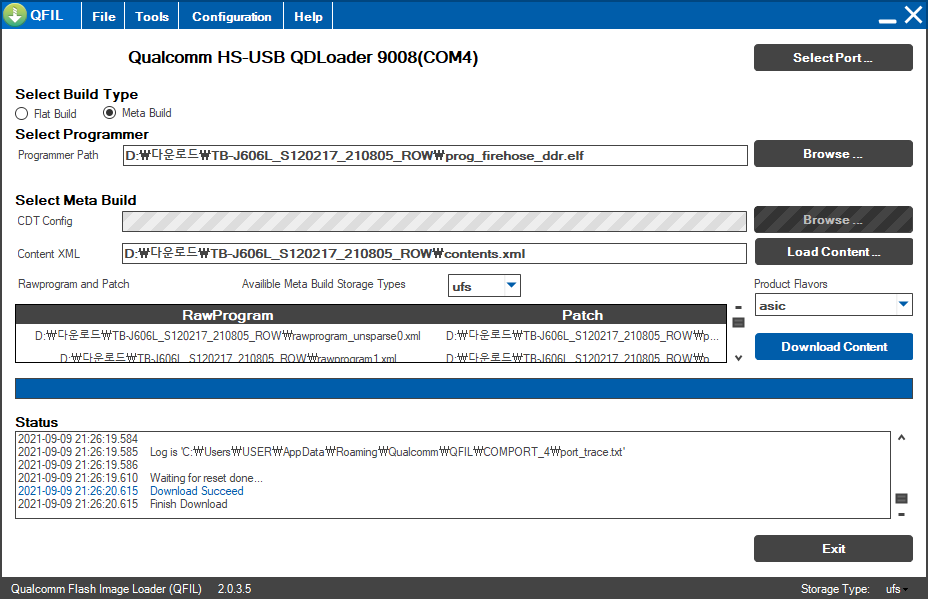Viewport: 928px width, 599px height.
Task: Click the Qualcomm HS-USB QDLoader 9008 port label
Action: (303, 57)
